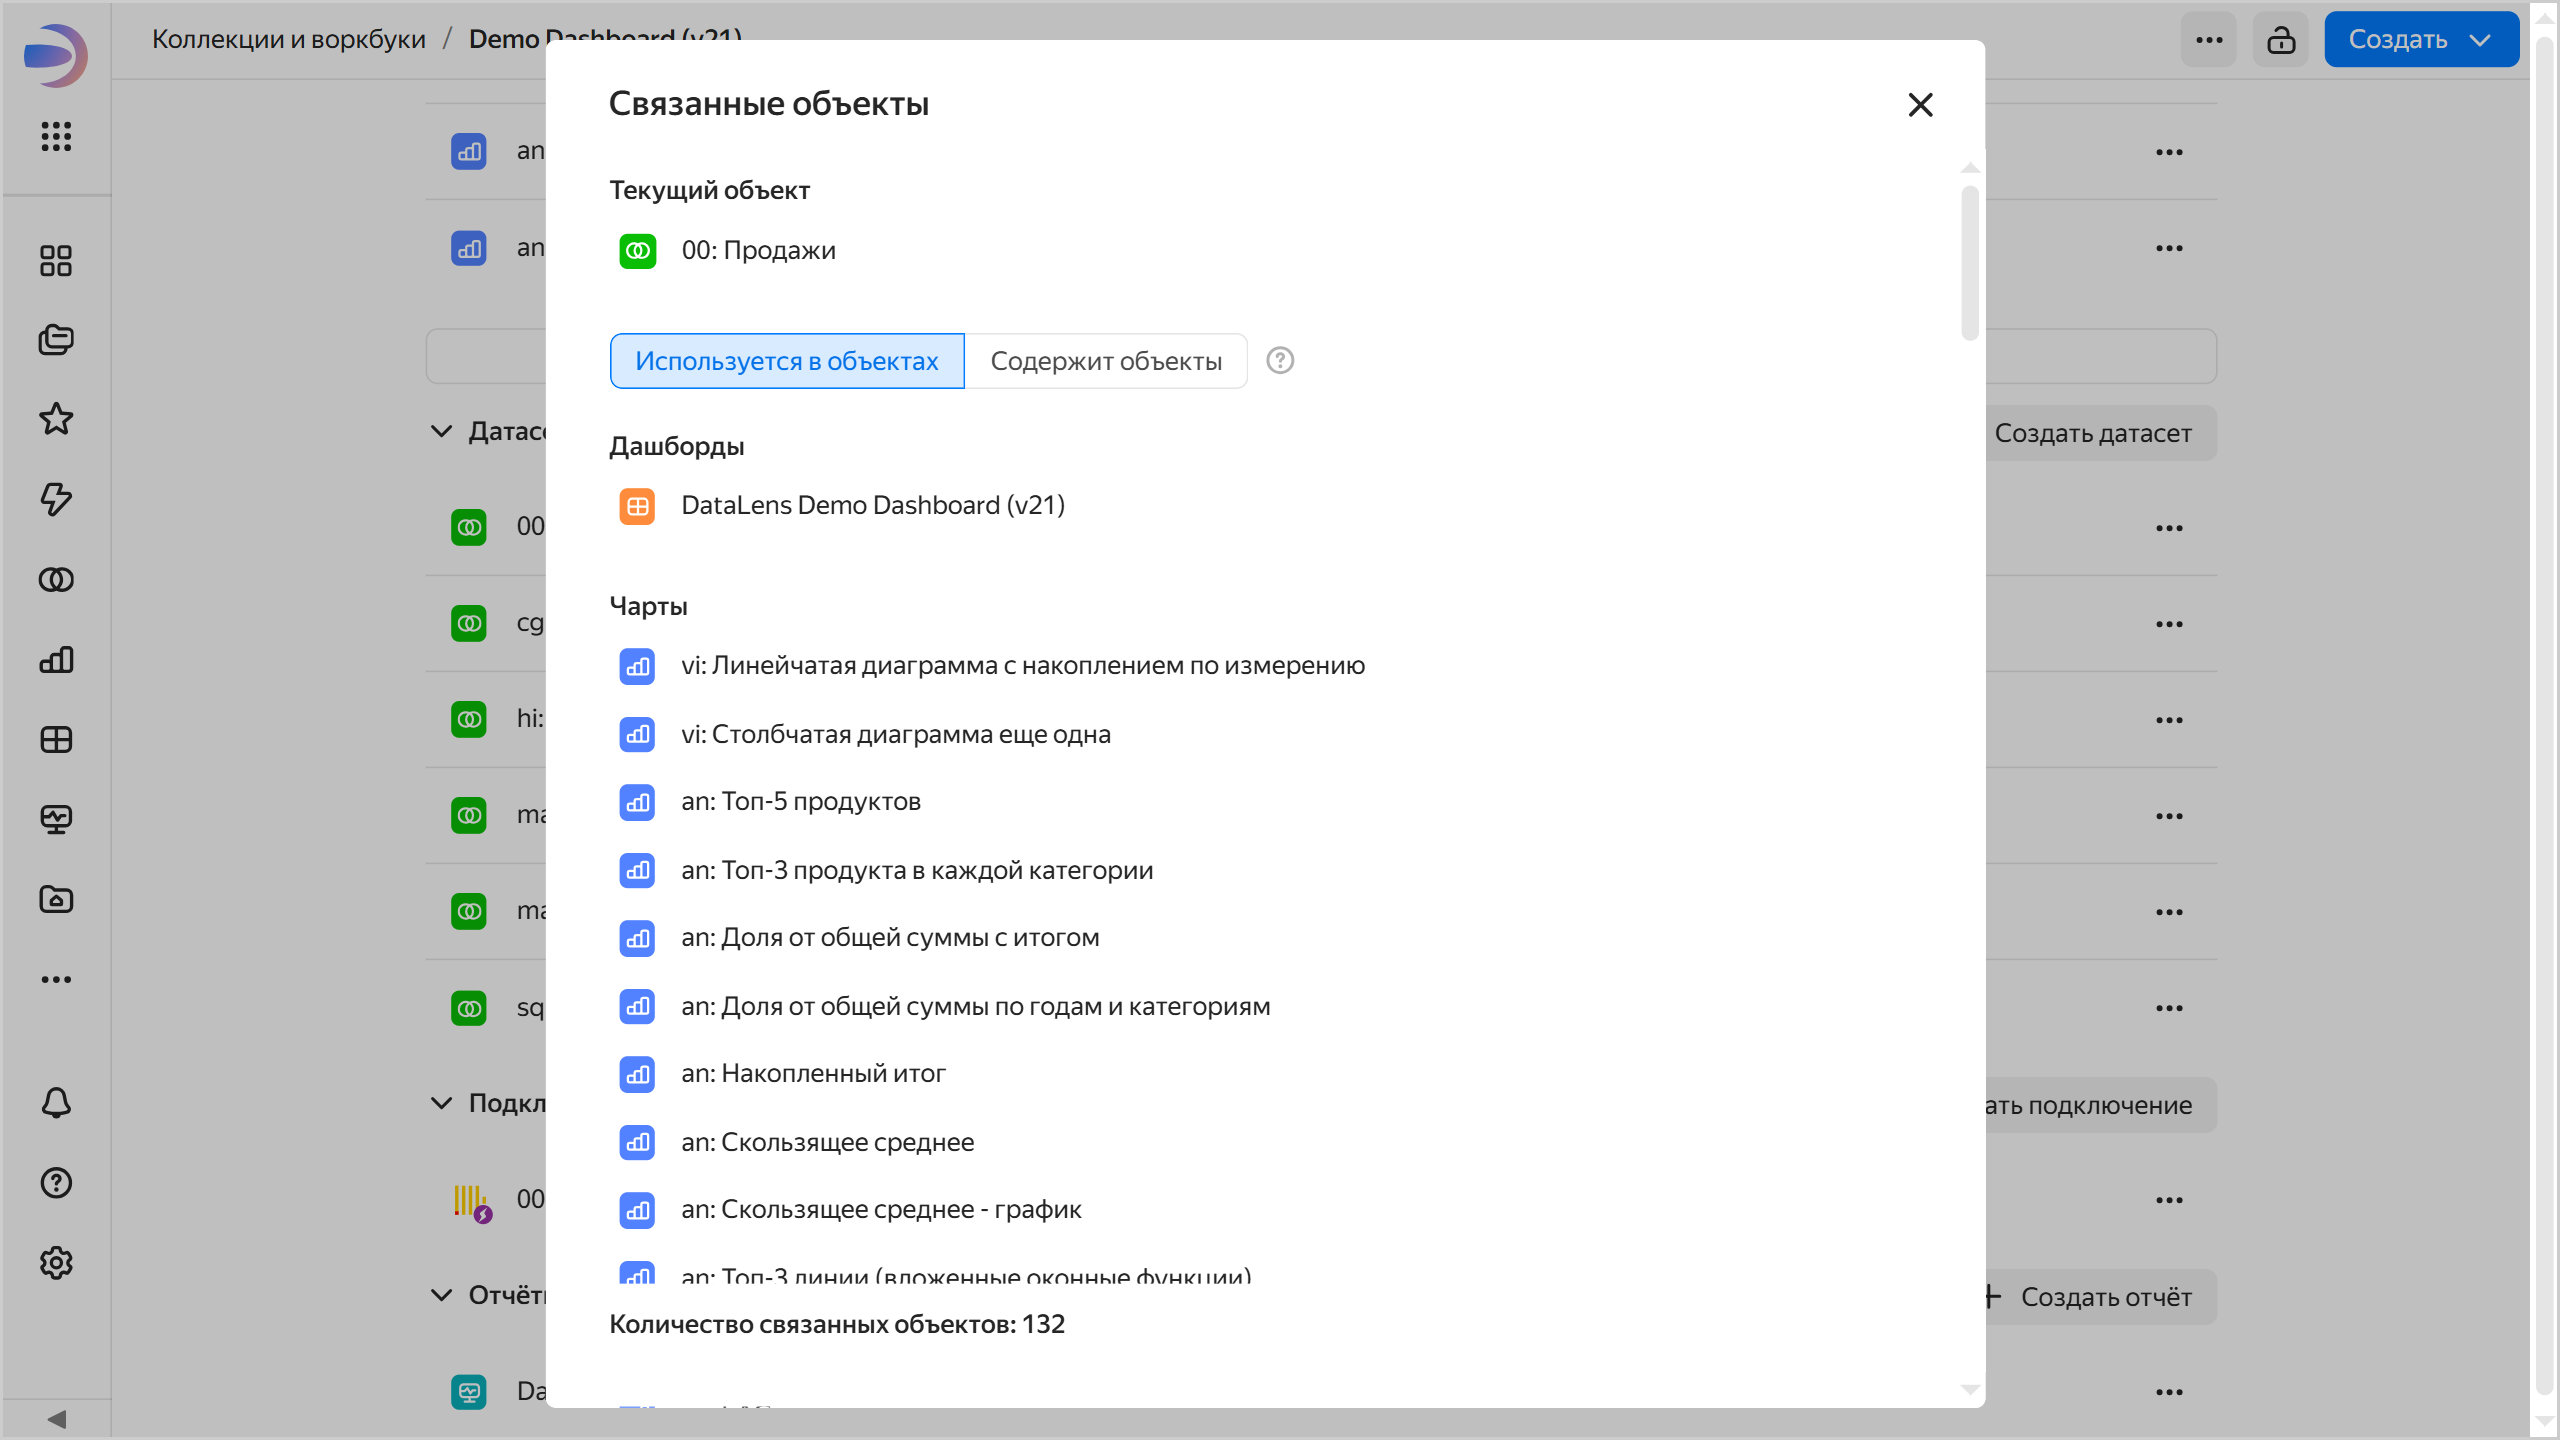Collapse the Подключения section chevron
The width and height of the screenshot is (2560, 1440).
pos(441,1103)
